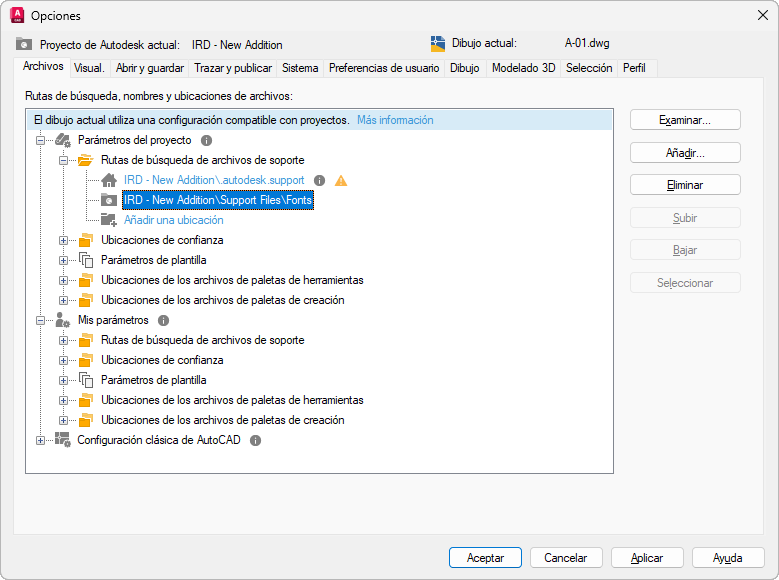Select the IRD - New Addition\.autodesk.support path
Viewport: 779px width, 580px height.
(x=214, y=180)
